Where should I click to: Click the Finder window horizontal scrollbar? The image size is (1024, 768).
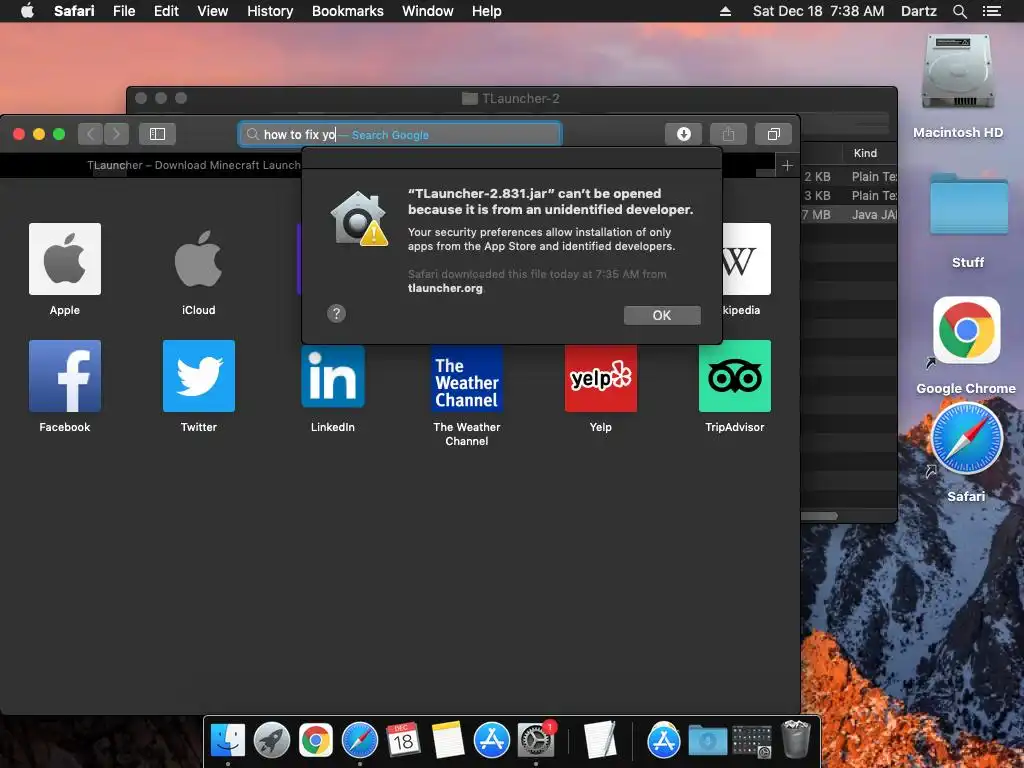pyautogui.click(x=819, y=516)
